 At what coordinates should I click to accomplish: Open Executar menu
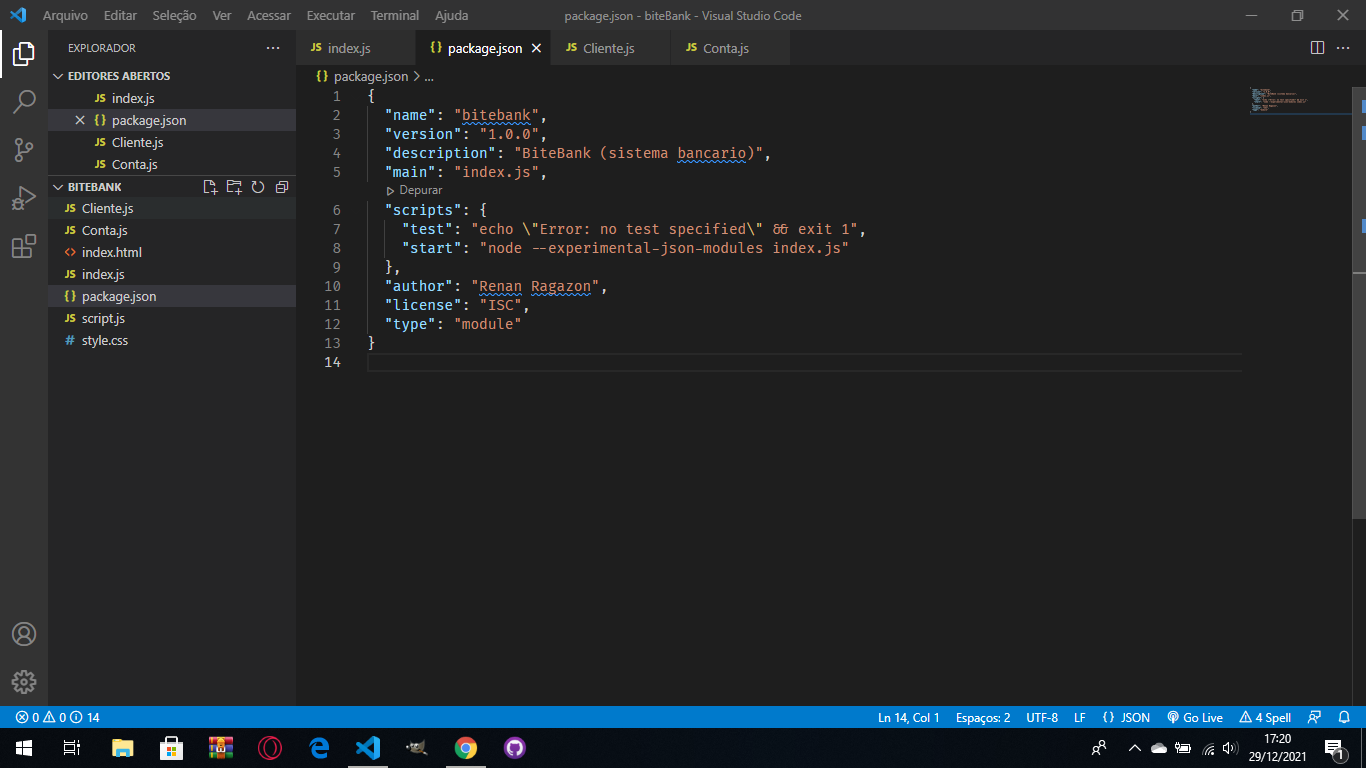click(x=330, y=16)
